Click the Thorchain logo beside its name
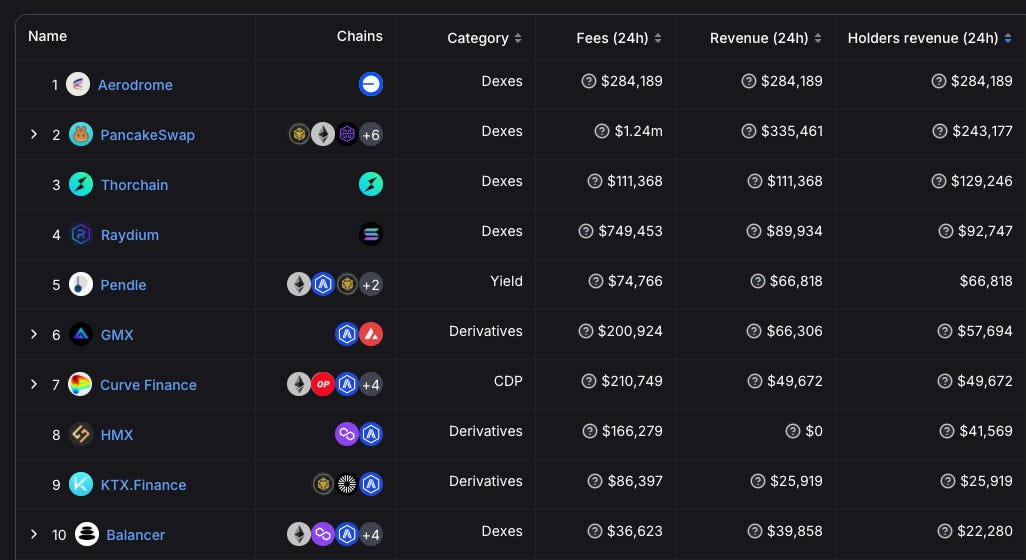The width and height of the screenshot is (1026, 560). 81,184
